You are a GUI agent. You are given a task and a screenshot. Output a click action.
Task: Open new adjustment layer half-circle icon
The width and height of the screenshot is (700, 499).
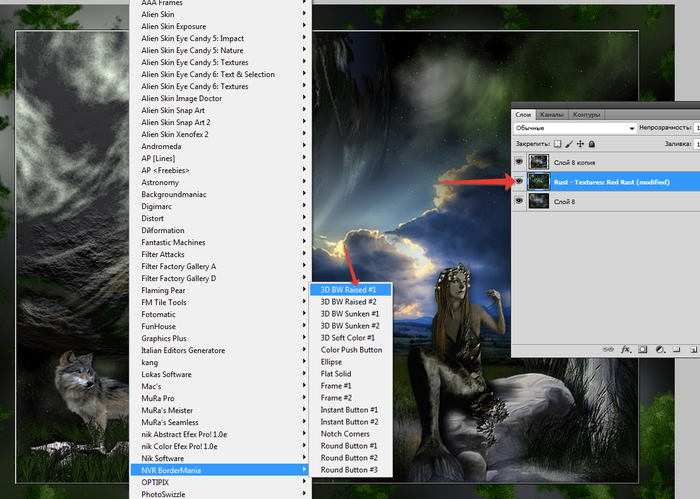(x=660, y=349)
